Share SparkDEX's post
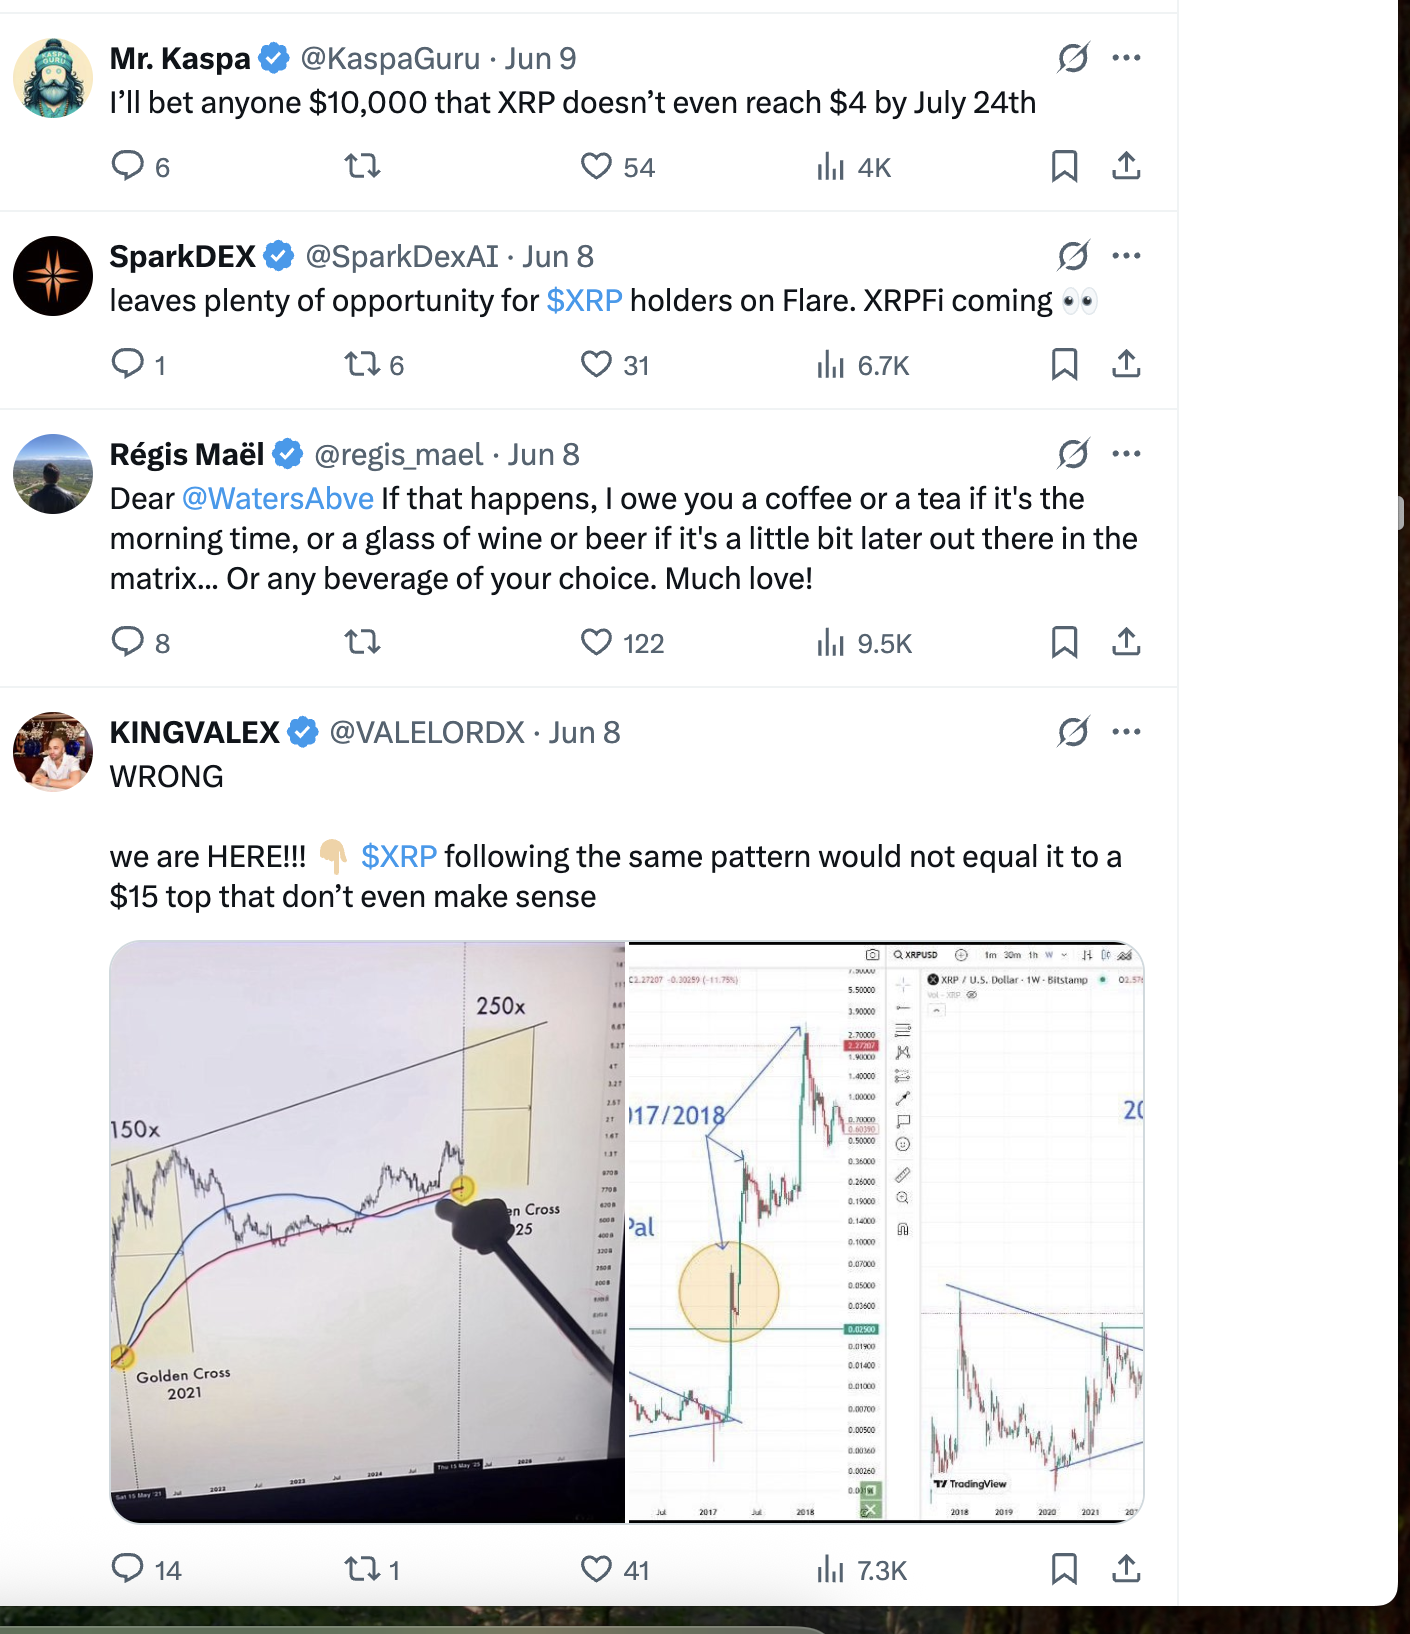Screen dimensions: 1410x1634 [1126, 364]
